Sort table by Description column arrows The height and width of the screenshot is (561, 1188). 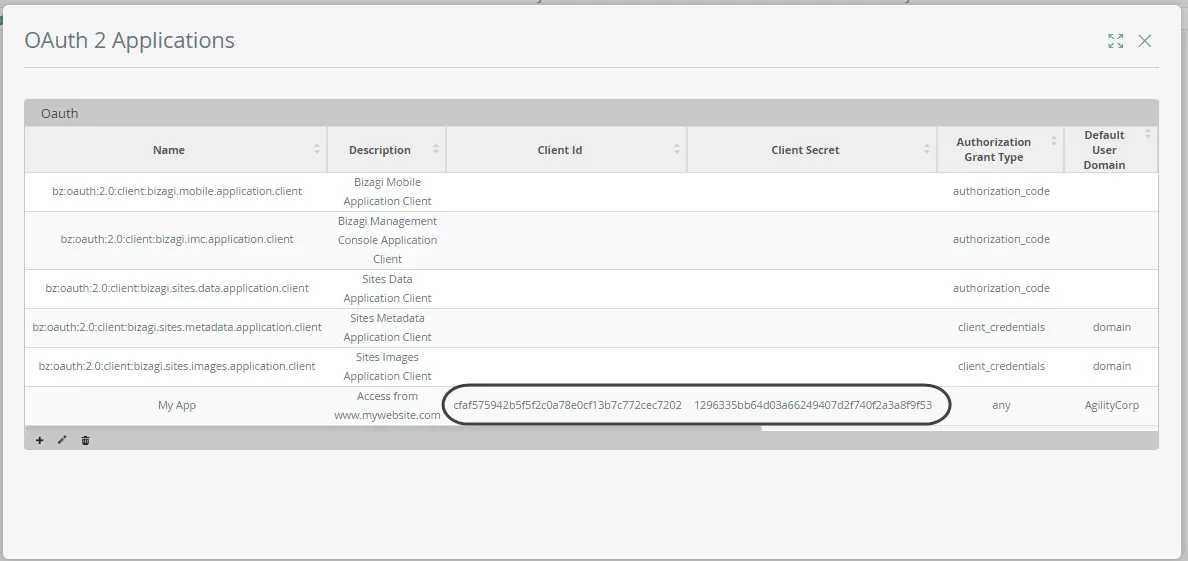click(x=436, y=149)
